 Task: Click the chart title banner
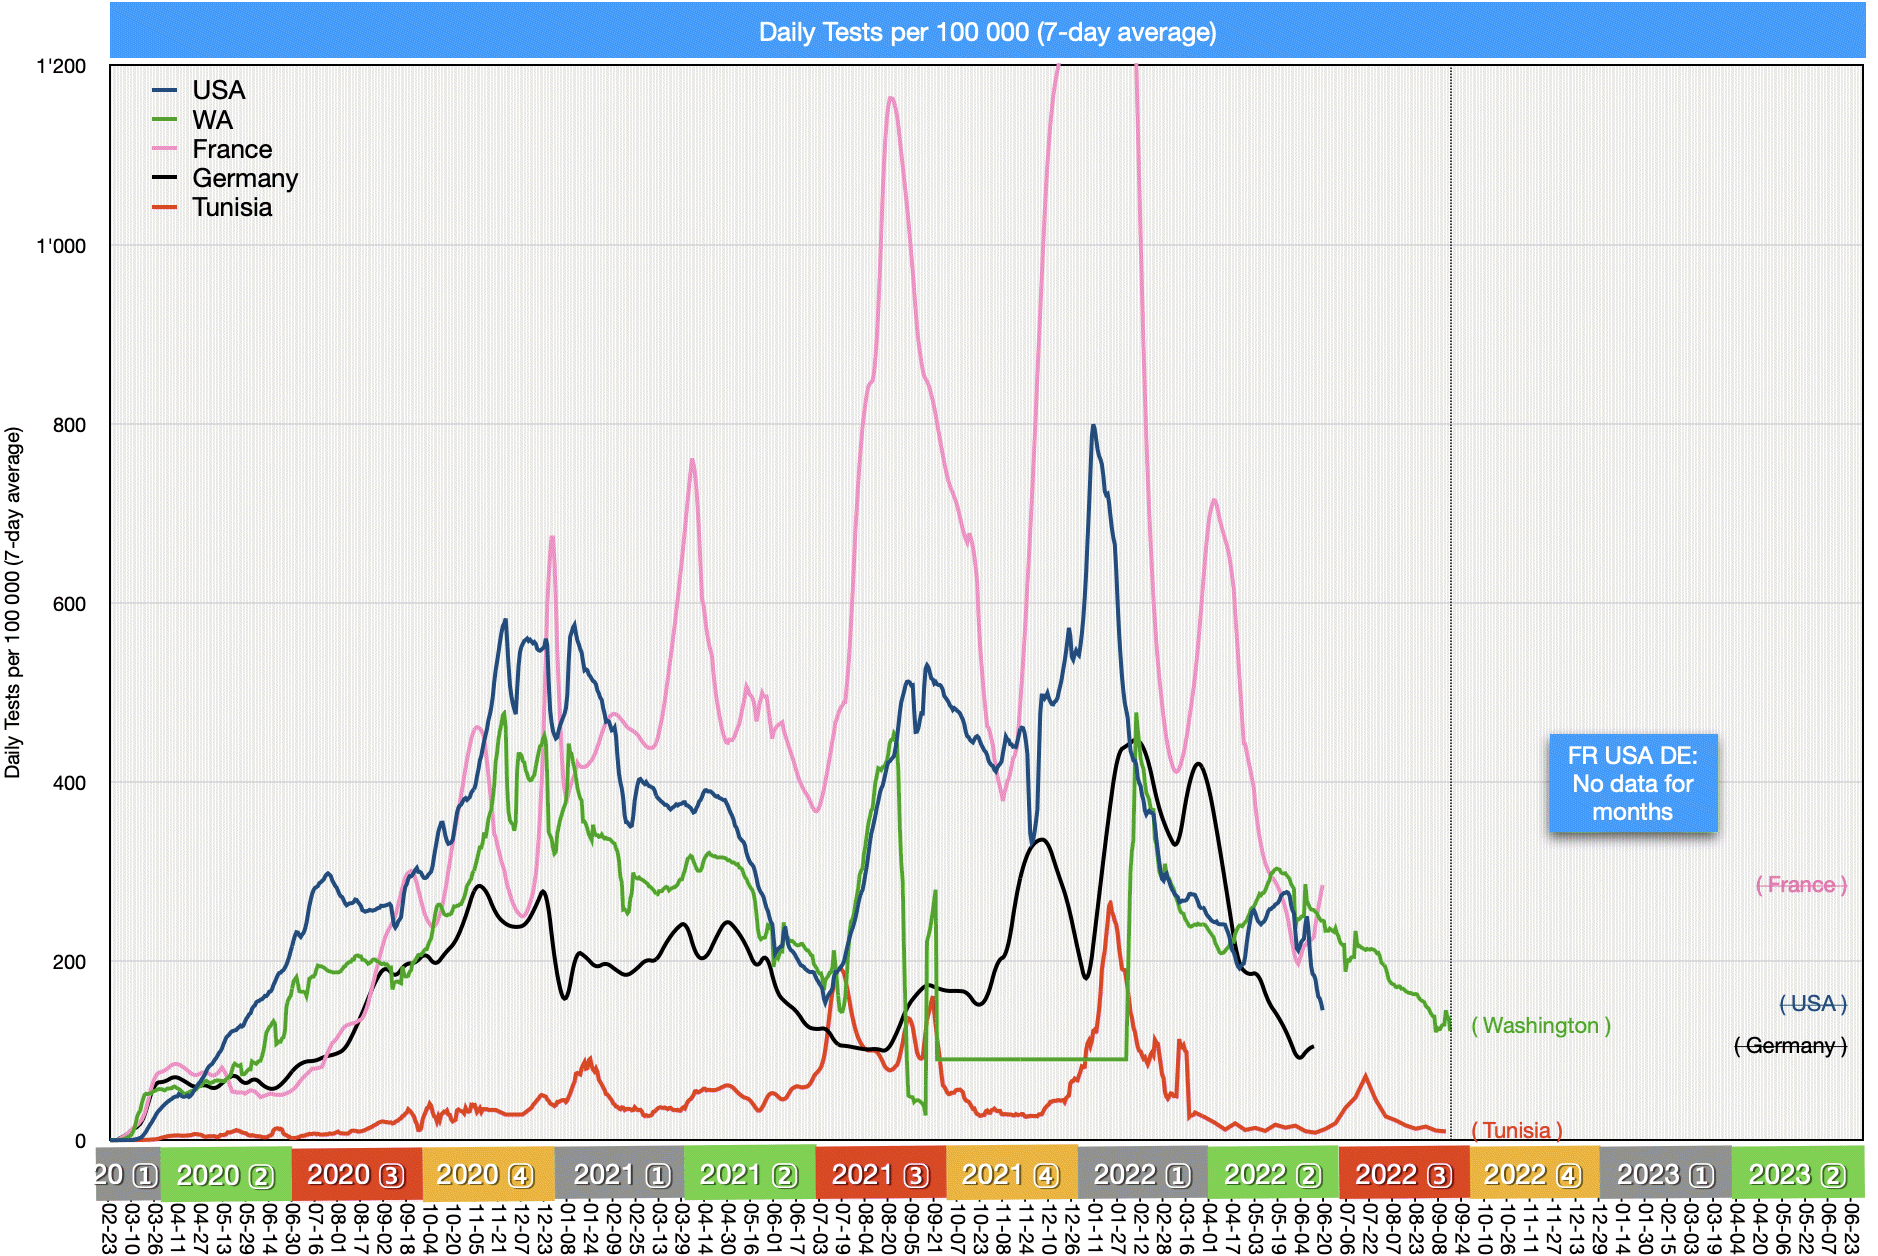pos(987,32)
